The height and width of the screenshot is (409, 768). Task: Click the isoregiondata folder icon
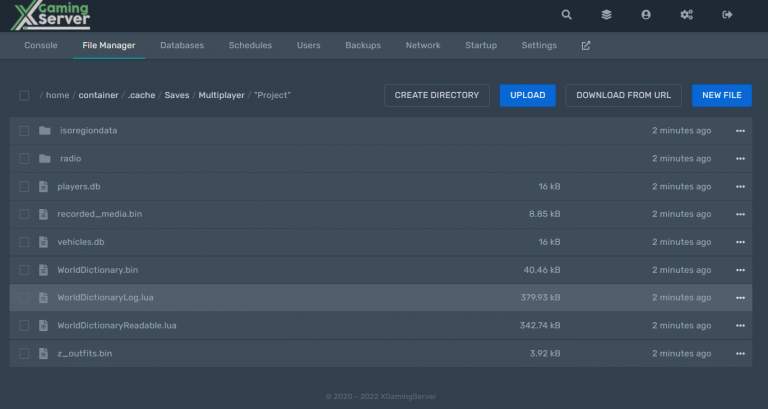tap(44, 131)
